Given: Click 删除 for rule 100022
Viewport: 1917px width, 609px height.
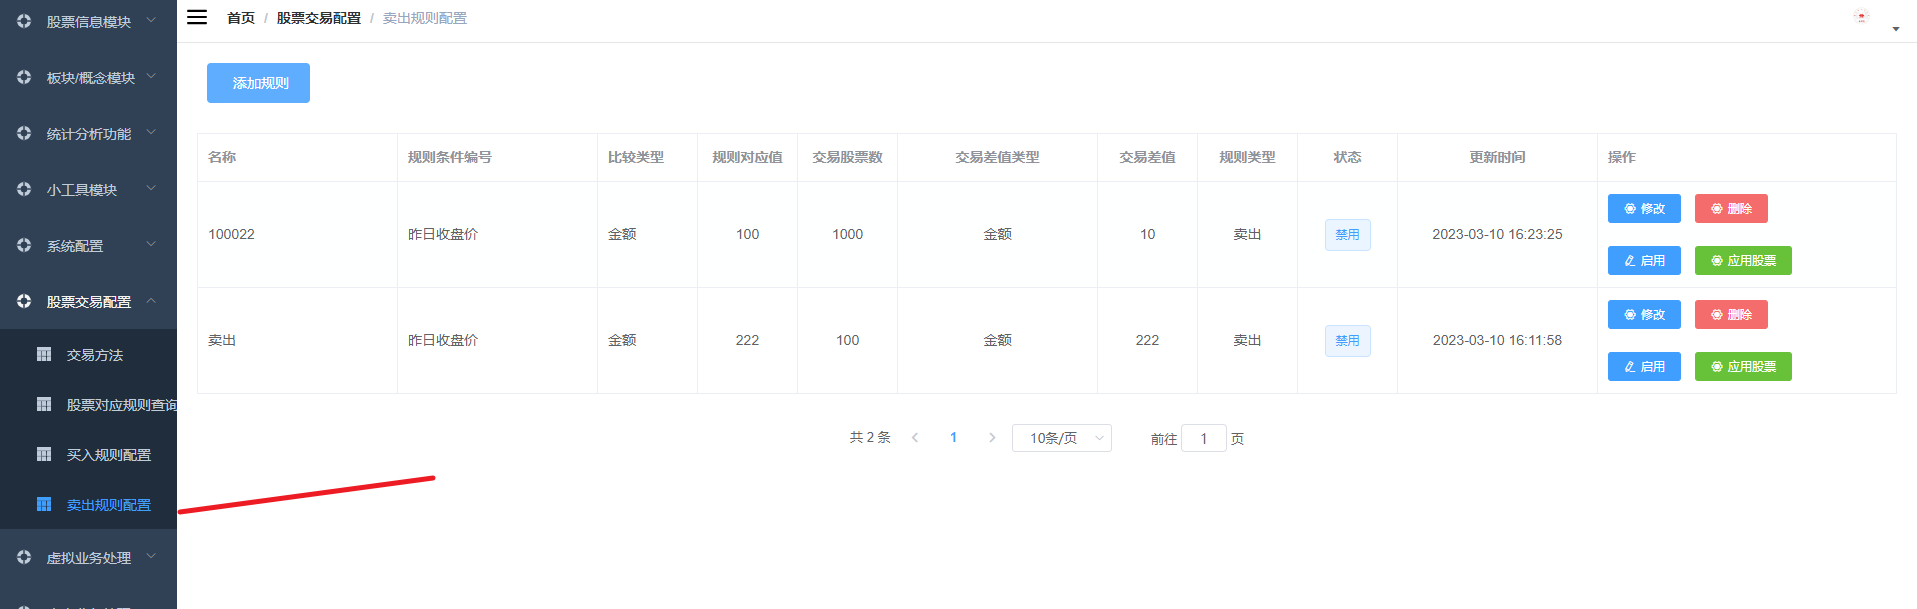Looking at the screenshot, I should coord(1731,208).
